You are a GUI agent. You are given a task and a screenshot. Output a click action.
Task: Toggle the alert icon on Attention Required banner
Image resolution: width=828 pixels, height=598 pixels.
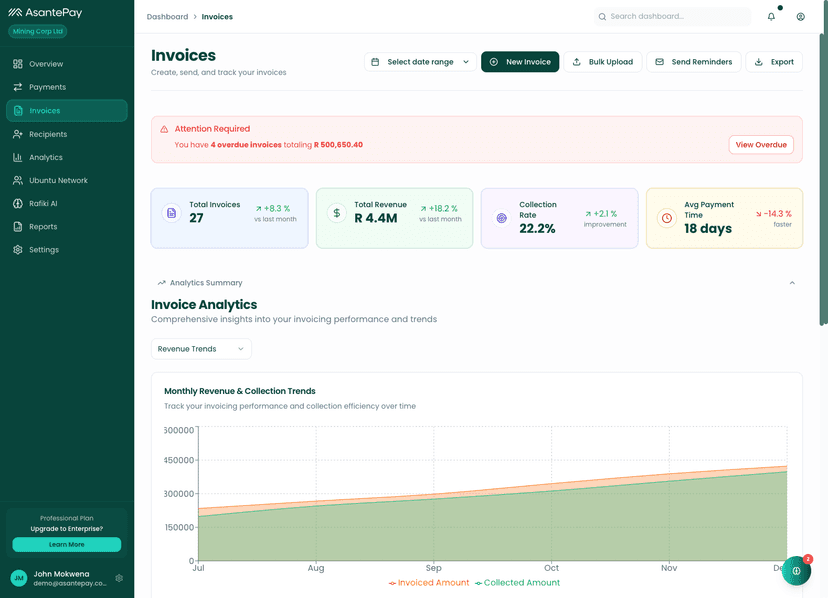coord(166,130)
